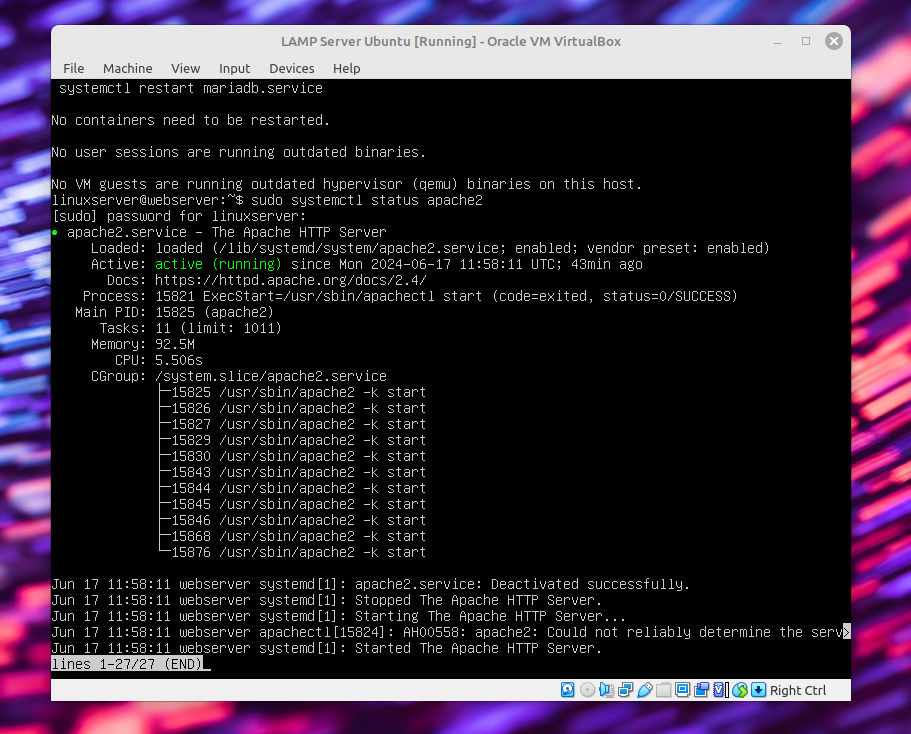Open the Help menu
This screenshot has width=911, height=734.
point(347,69)
